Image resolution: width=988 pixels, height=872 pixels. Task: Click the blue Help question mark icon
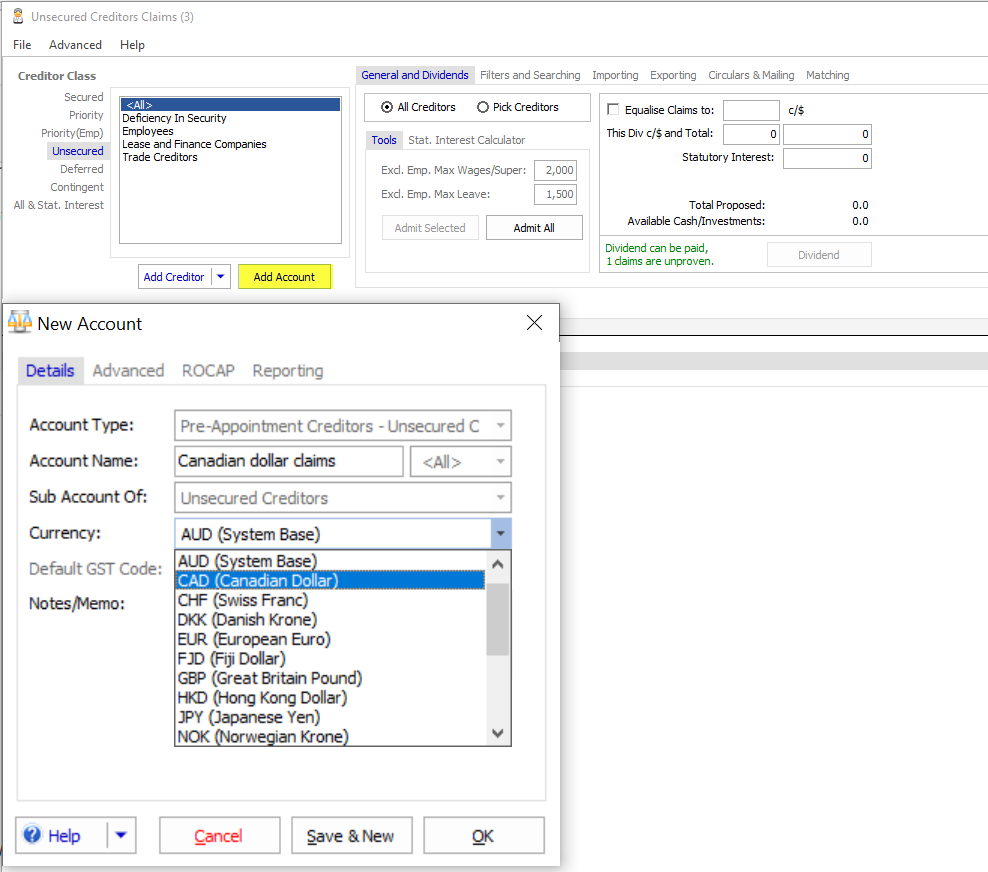point(33,835)
